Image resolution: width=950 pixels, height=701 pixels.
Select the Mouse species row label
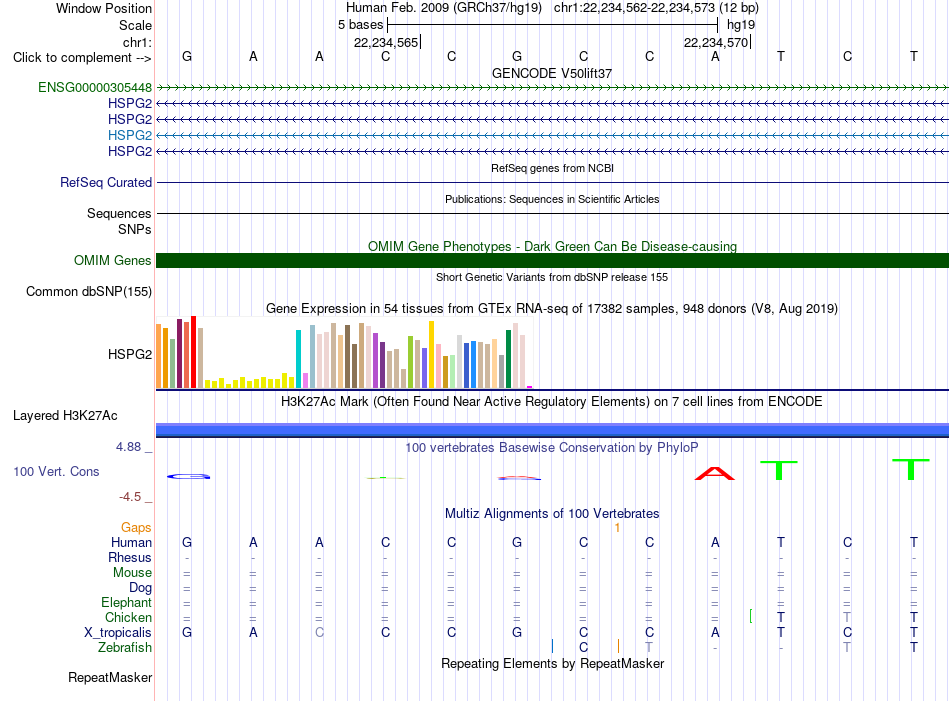[132, 573]
